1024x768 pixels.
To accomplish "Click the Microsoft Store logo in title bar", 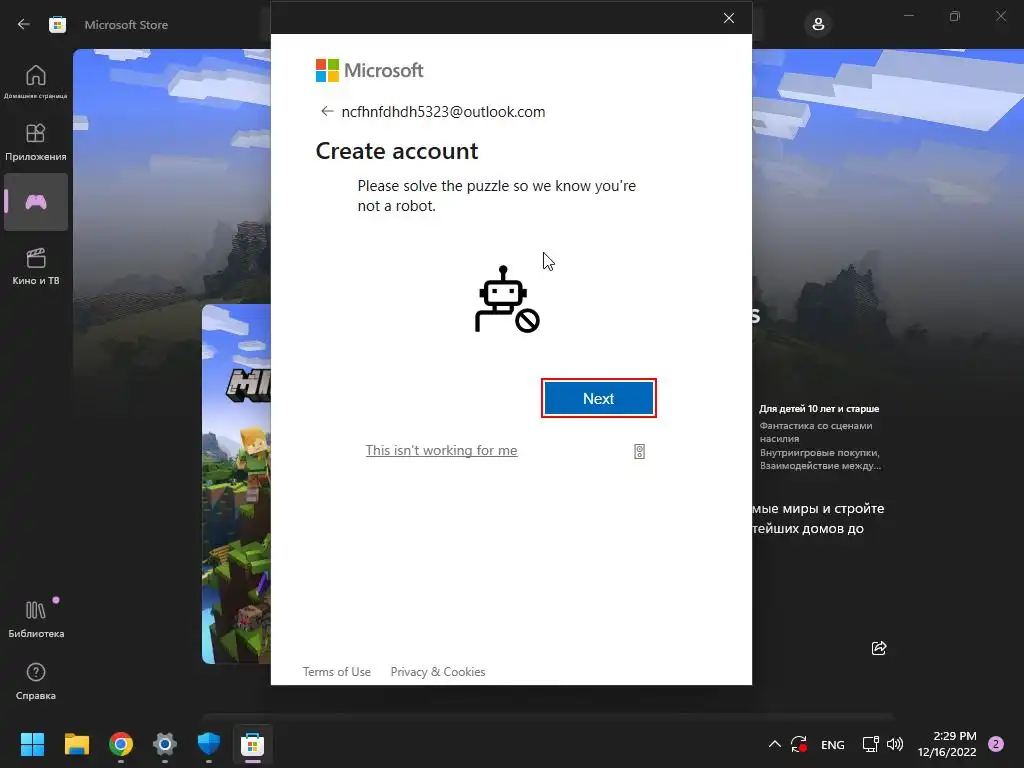I will (57, 25).
